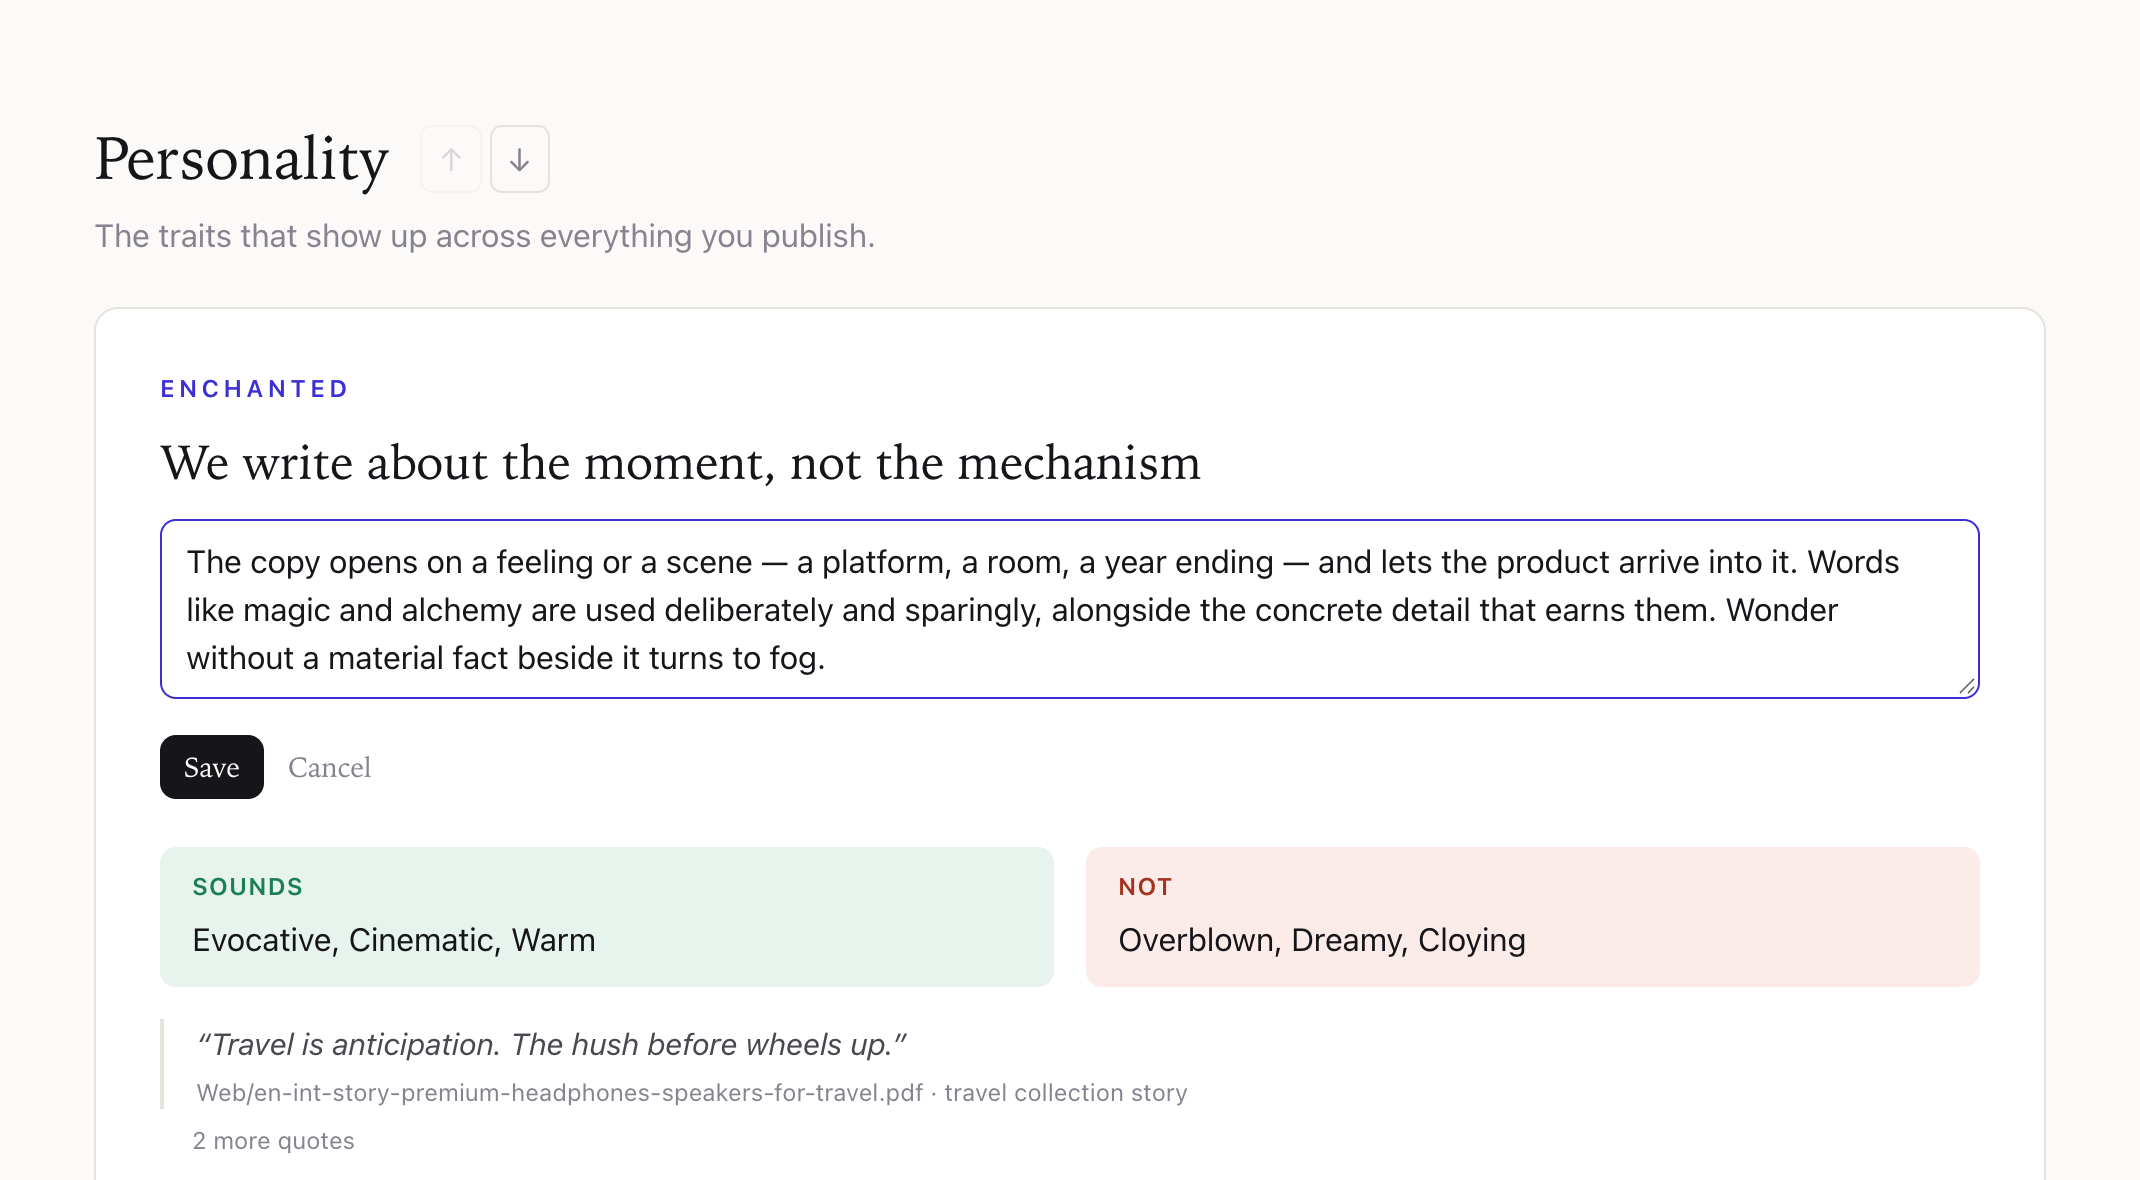Click the word 'Cloying' in Not list
Screen dimensions: 2140x1180
1472,940
